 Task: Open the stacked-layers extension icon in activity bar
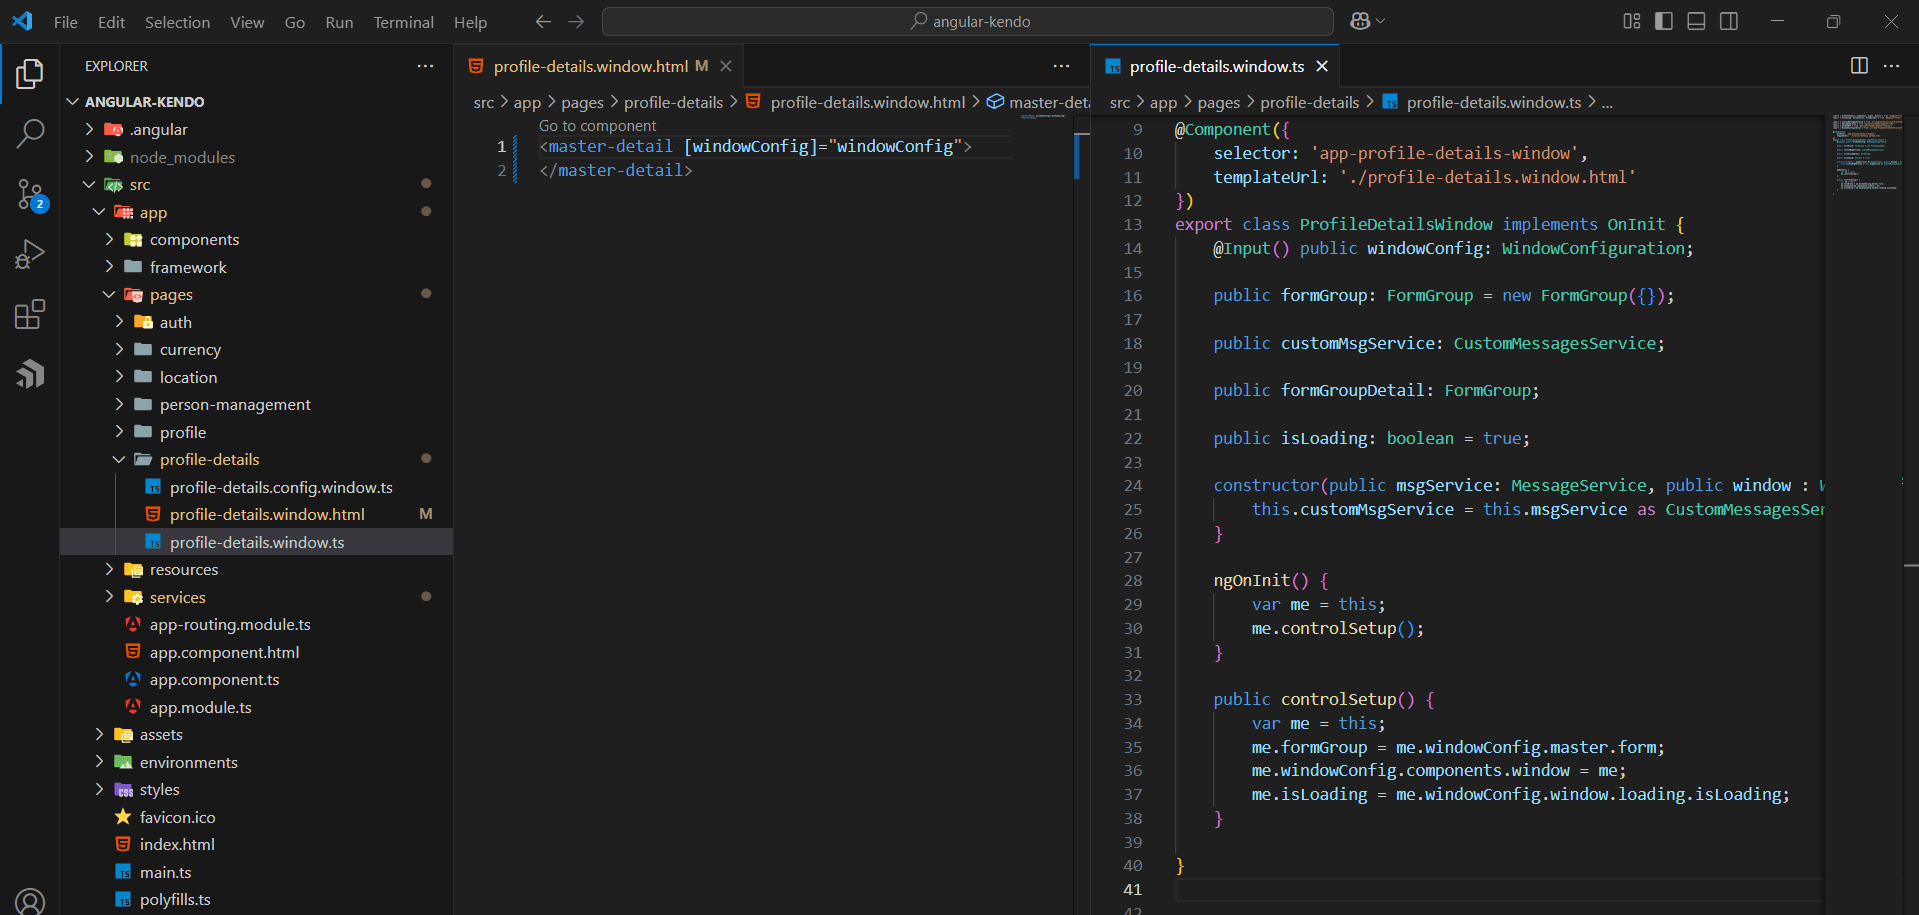(30, 374)
